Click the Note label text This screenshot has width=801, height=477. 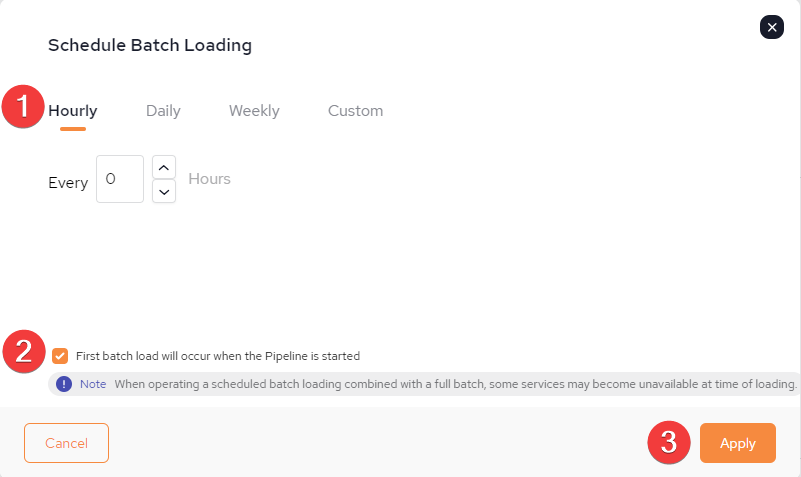coord(93,384)
